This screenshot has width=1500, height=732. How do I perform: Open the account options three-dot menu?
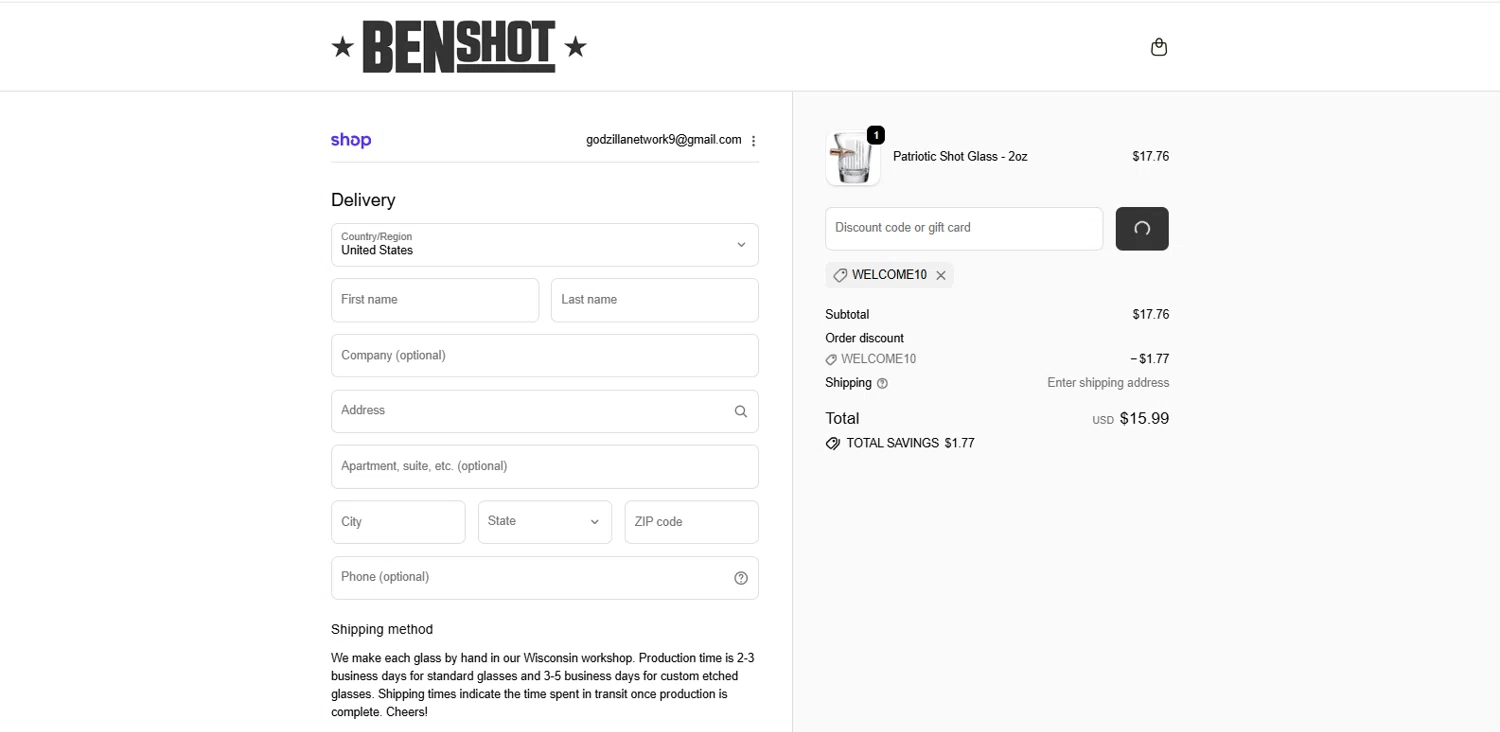754,141
